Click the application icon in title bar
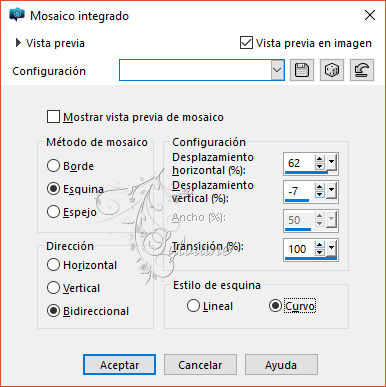 click(17, 15)
